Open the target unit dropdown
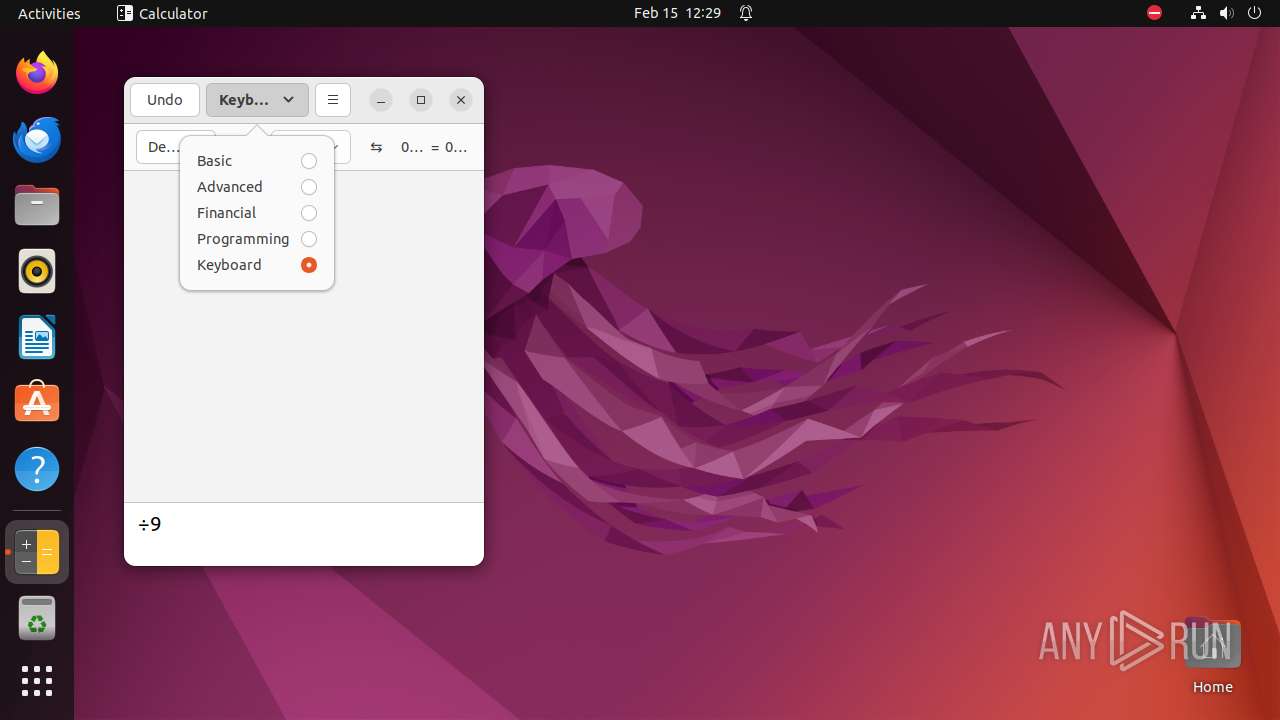The image size is (1280, 720). (341, 147)
